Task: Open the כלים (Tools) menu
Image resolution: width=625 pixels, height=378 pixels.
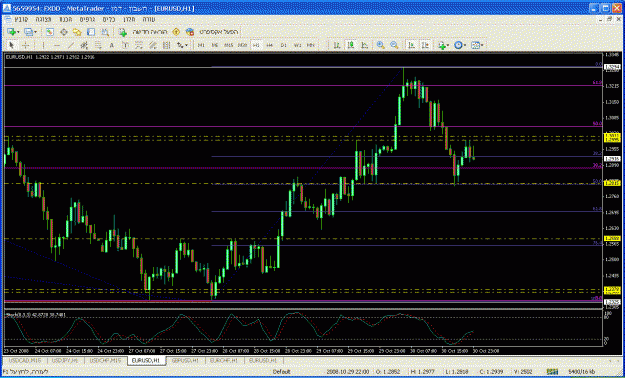Action: point(109,19)
